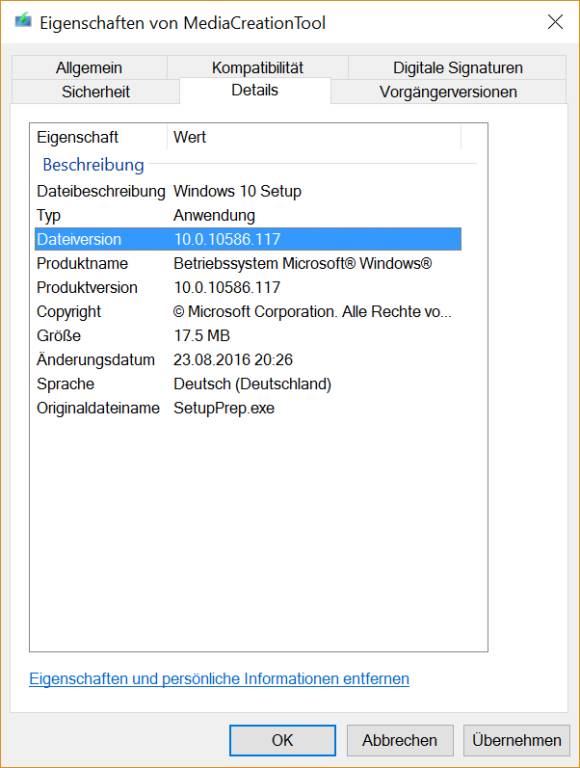This screenshot has width=580, height=768.
Task: Click link to remove properties and personal information
Action: [219, 679]
